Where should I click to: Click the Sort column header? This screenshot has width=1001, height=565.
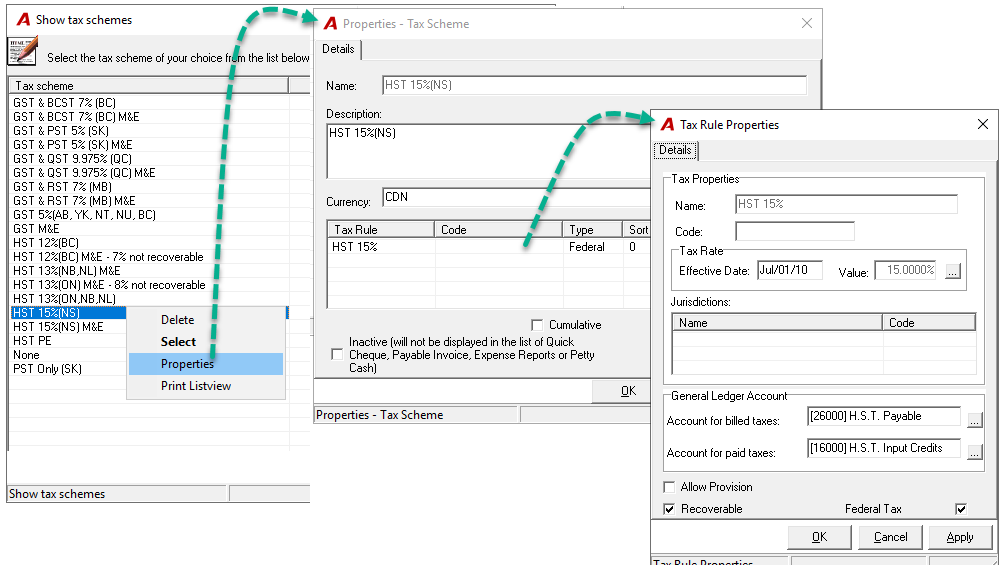pos(636,229)
